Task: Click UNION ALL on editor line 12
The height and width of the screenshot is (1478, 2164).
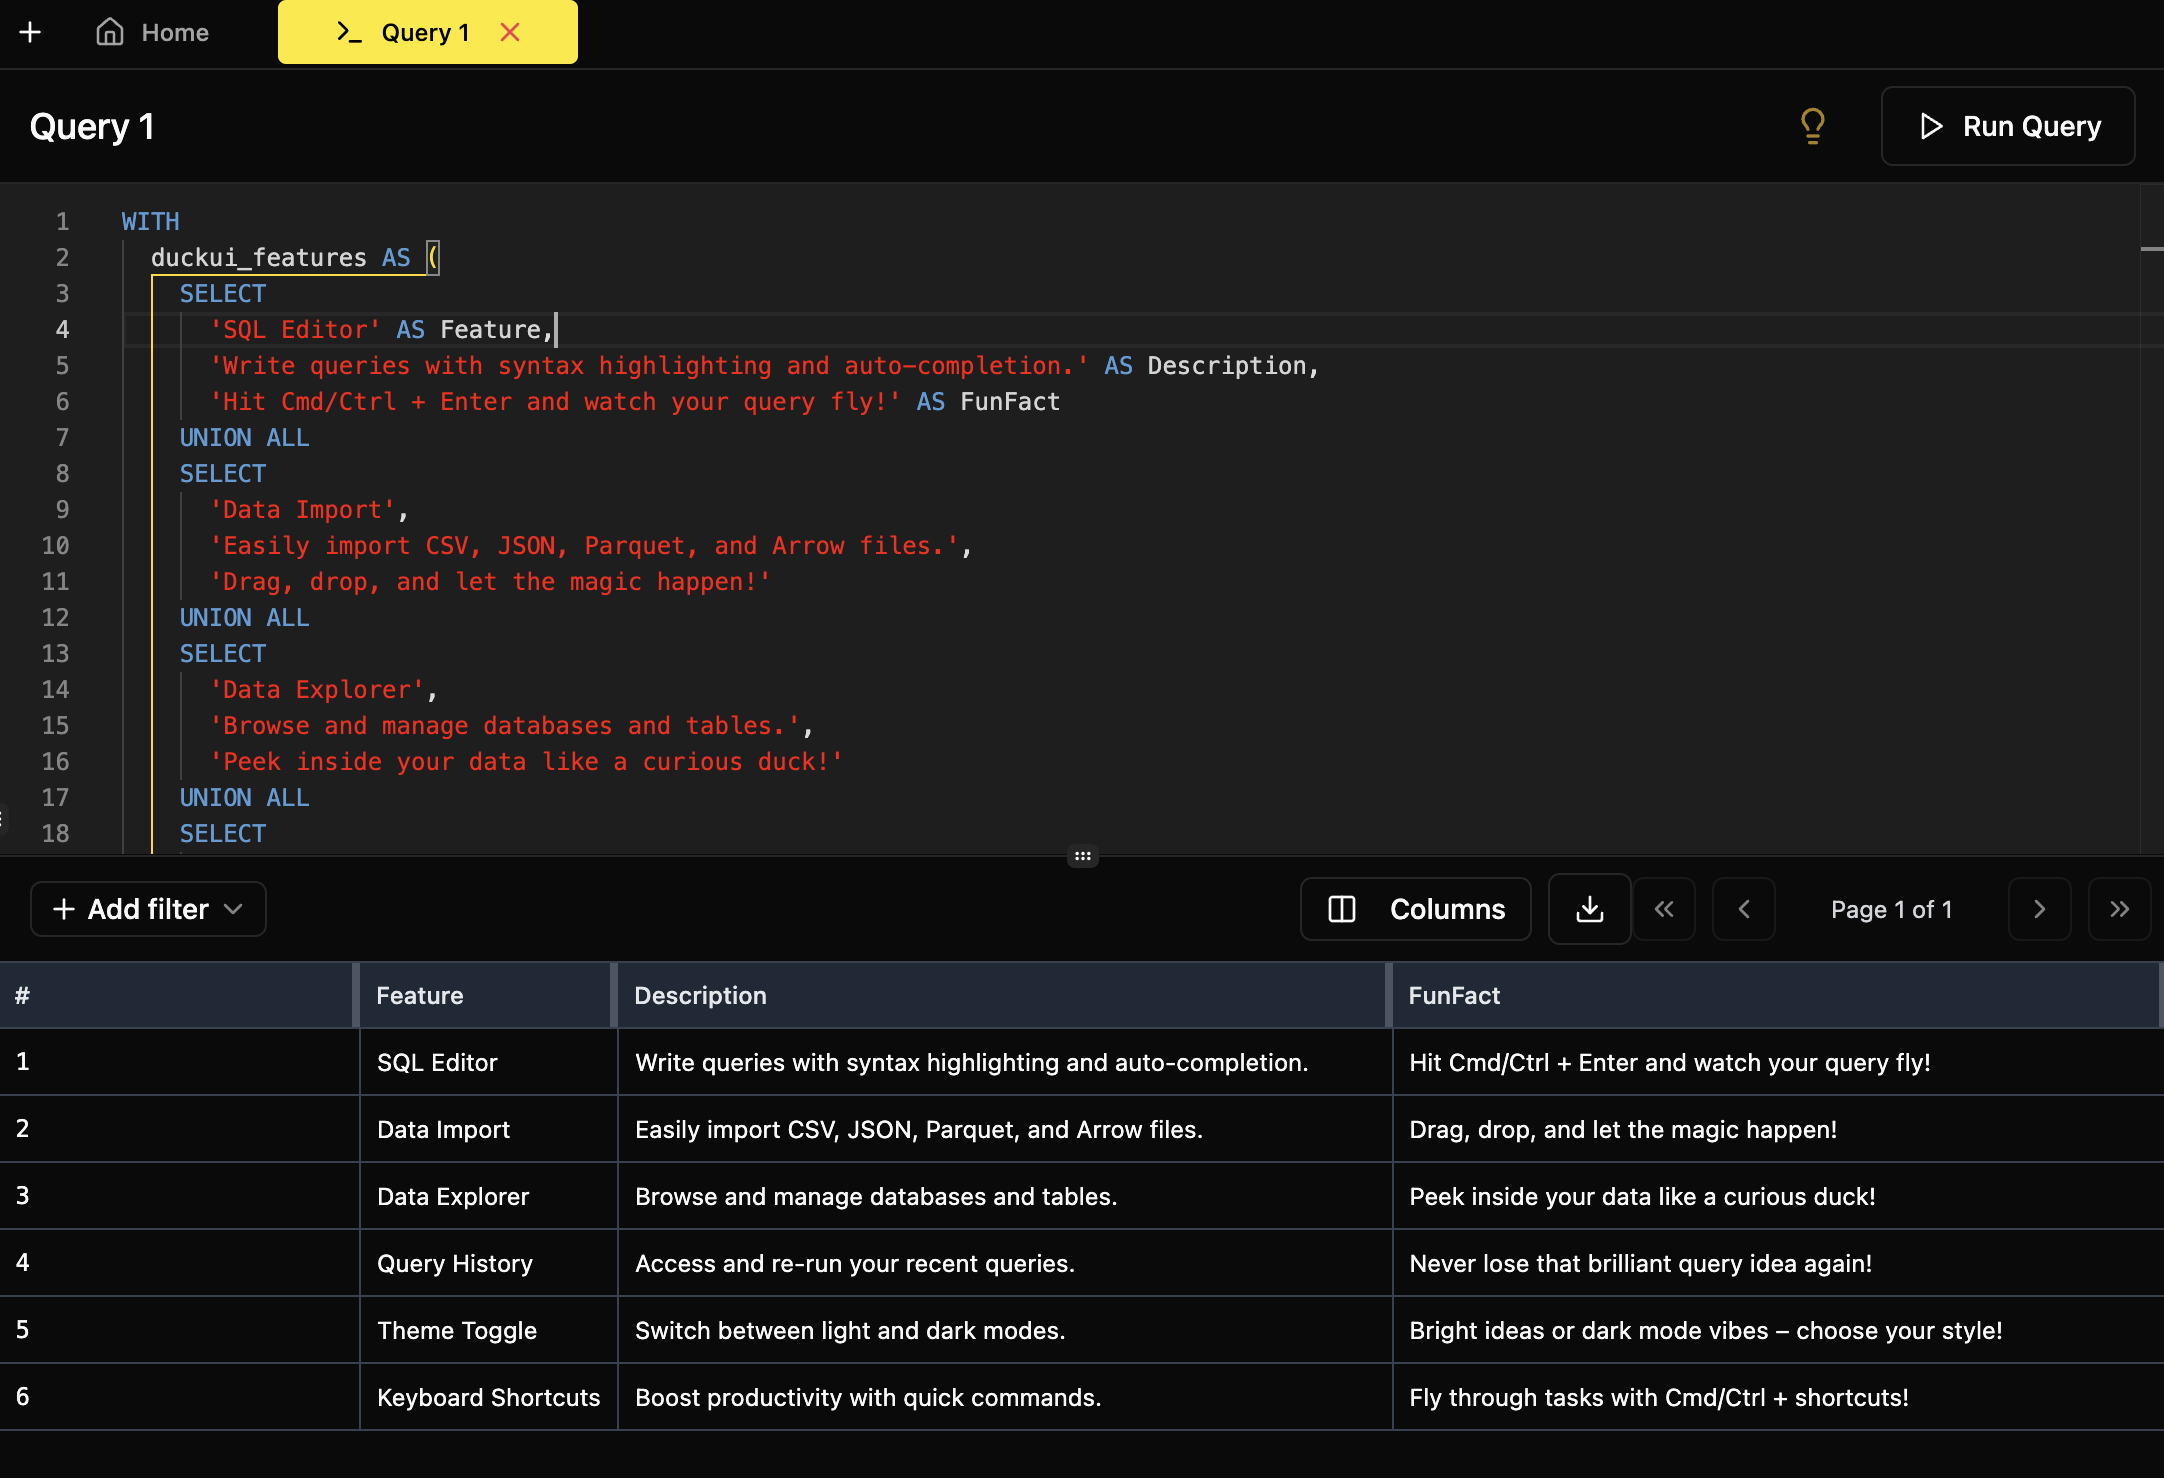Action: 244,617
